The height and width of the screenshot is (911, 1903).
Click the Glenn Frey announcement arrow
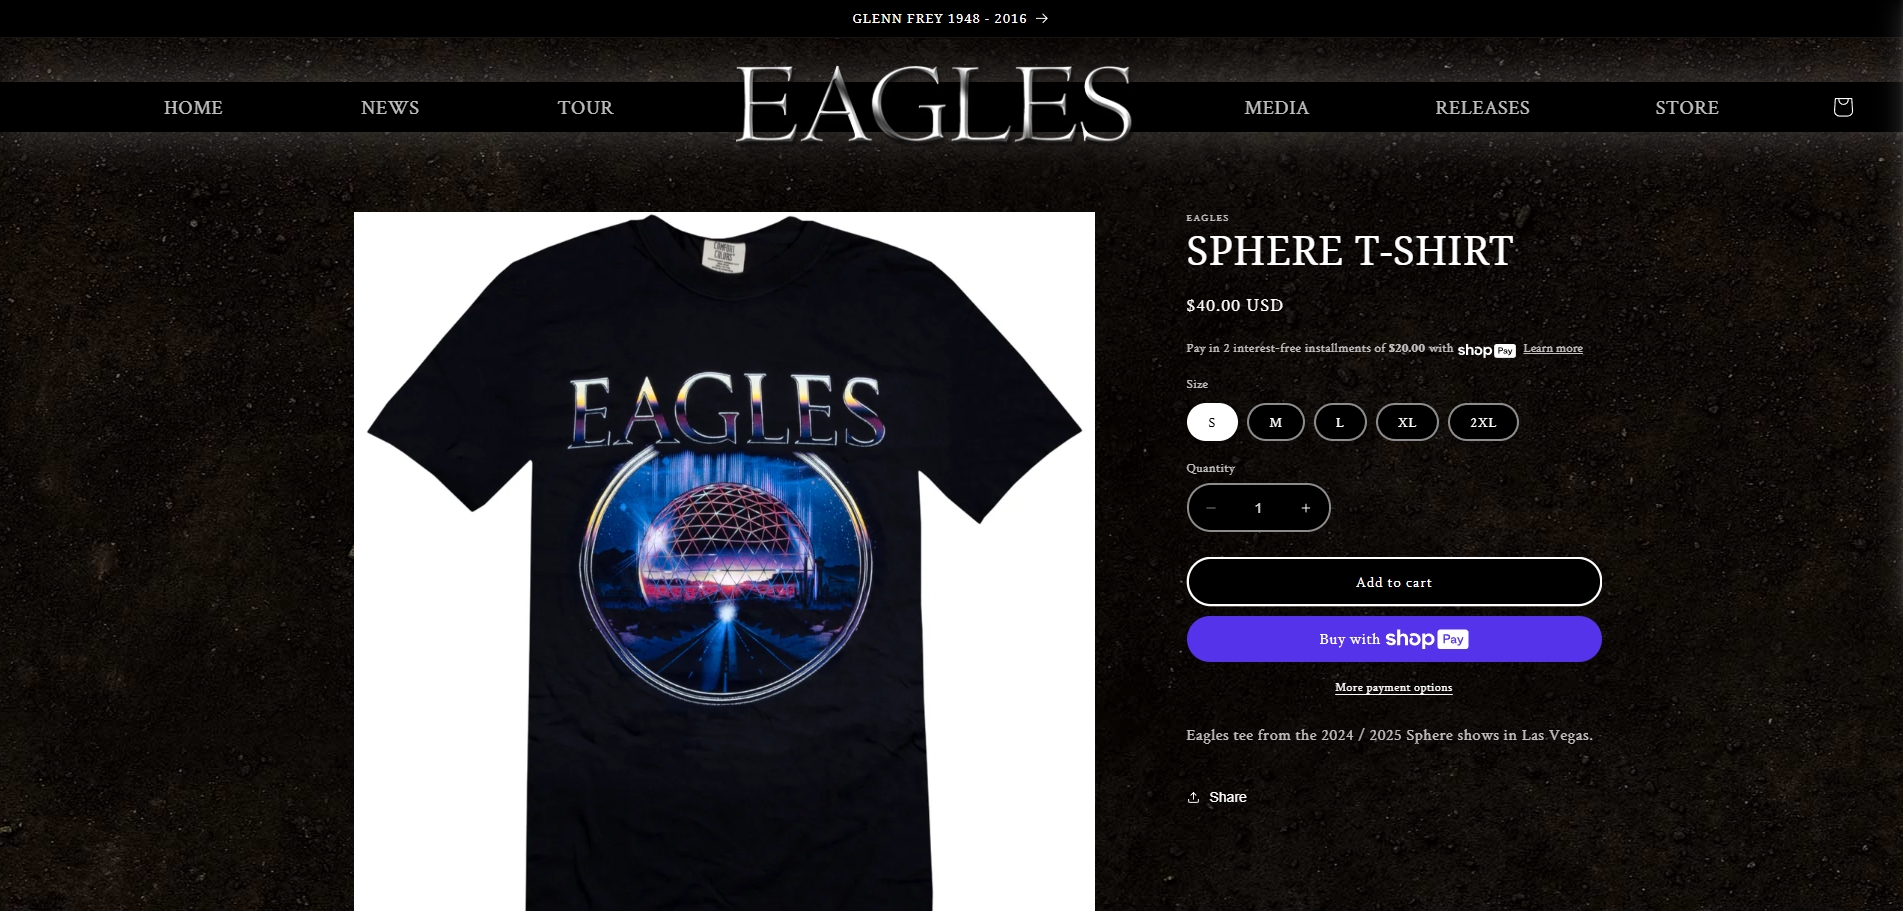pyautogui.click(x=1042, y=18)
